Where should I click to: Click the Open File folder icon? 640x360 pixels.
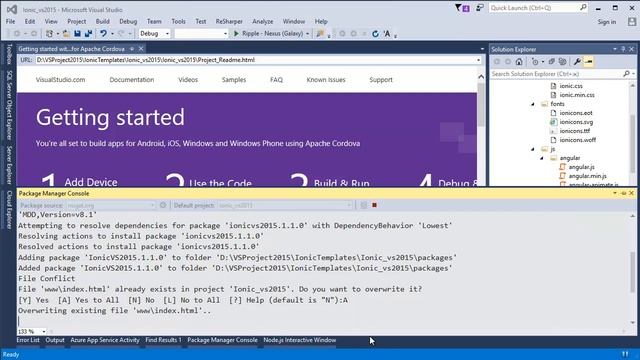pos(66,33)
